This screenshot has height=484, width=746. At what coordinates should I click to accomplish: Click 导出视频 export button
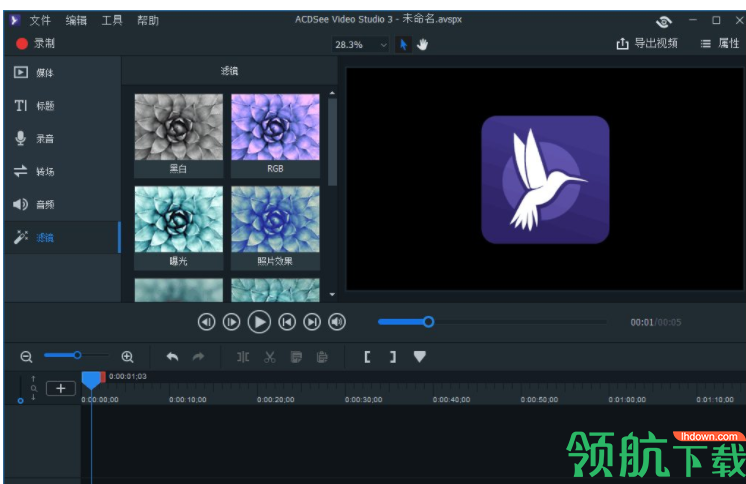coord(647,43)
